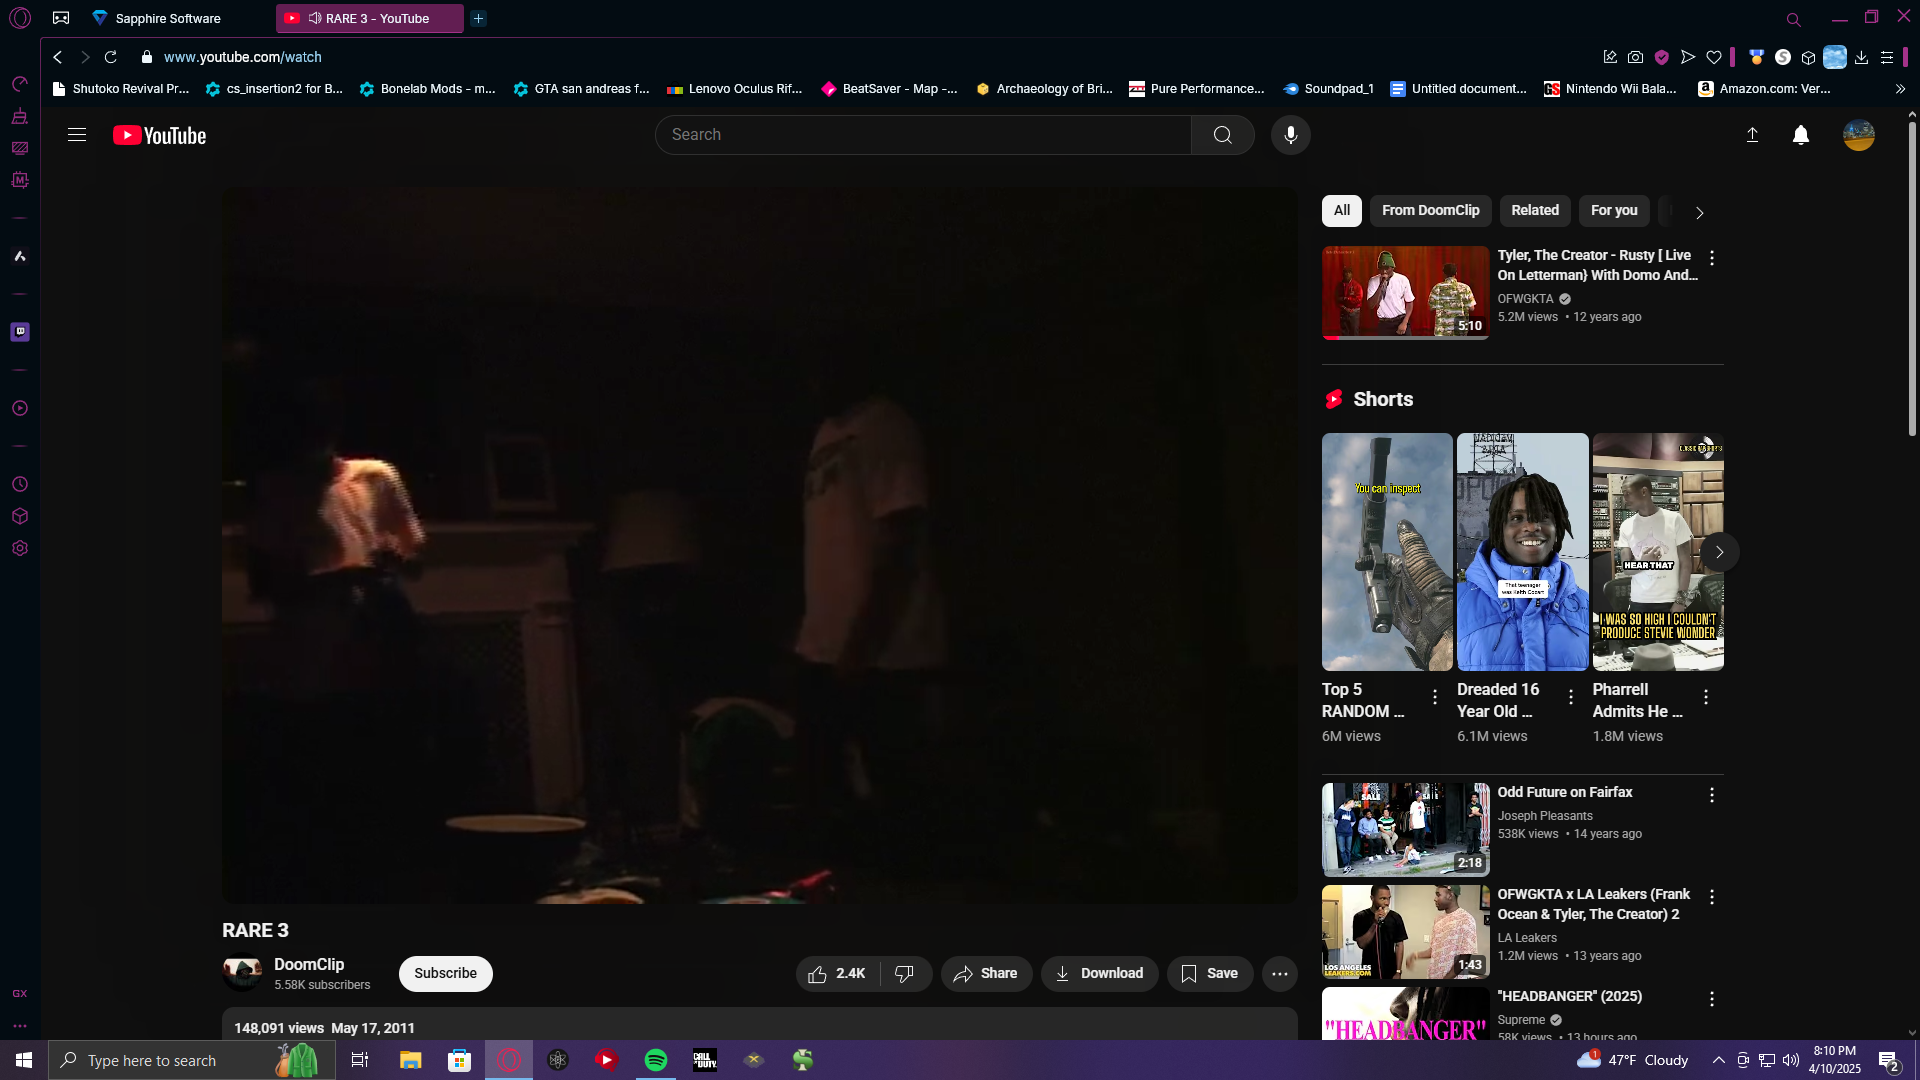Viewport: 1920px width, 1080px height.
Task: Select the From DoomClip filter chip
Action: pyautogui.click(x=1430, y=211)
